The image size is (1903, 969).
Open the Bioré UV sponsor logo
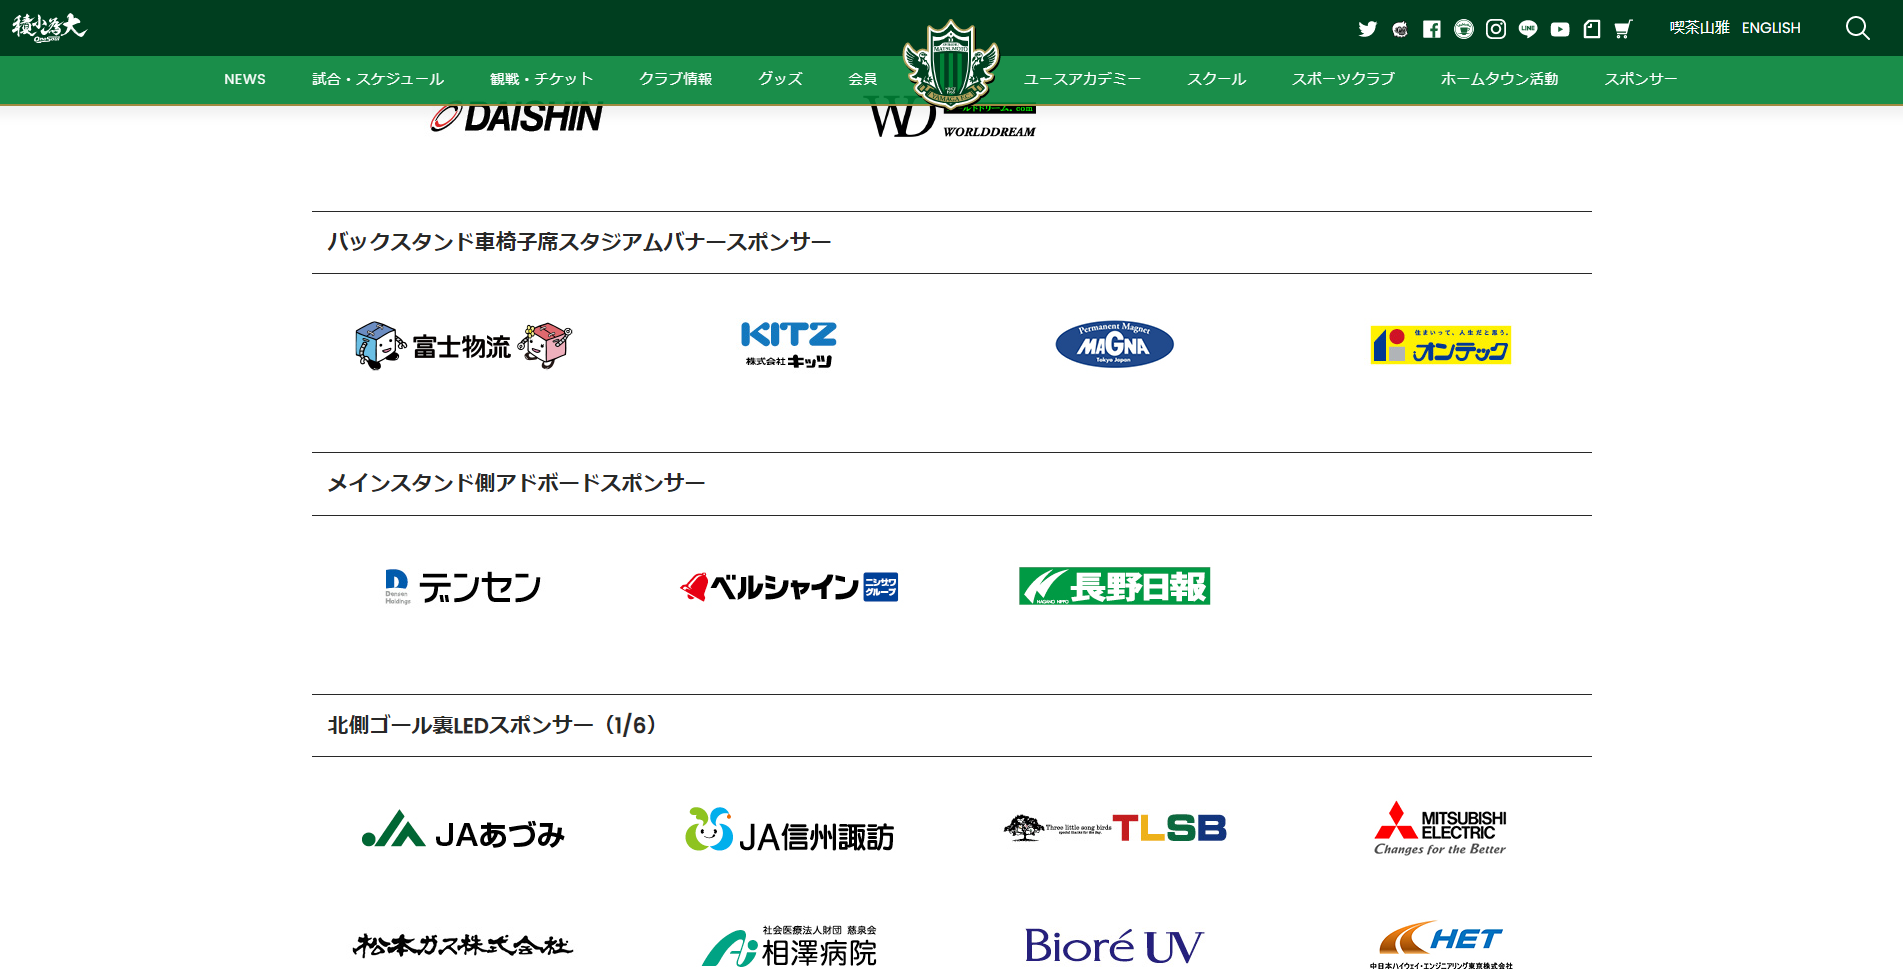point(1114,946)
